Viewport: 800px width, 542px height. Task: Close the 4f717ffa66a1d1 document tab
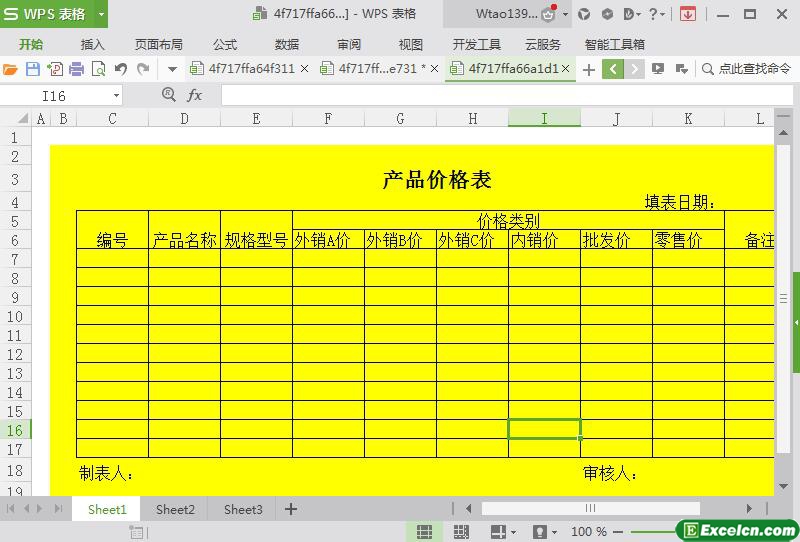(x=565, y=68)
